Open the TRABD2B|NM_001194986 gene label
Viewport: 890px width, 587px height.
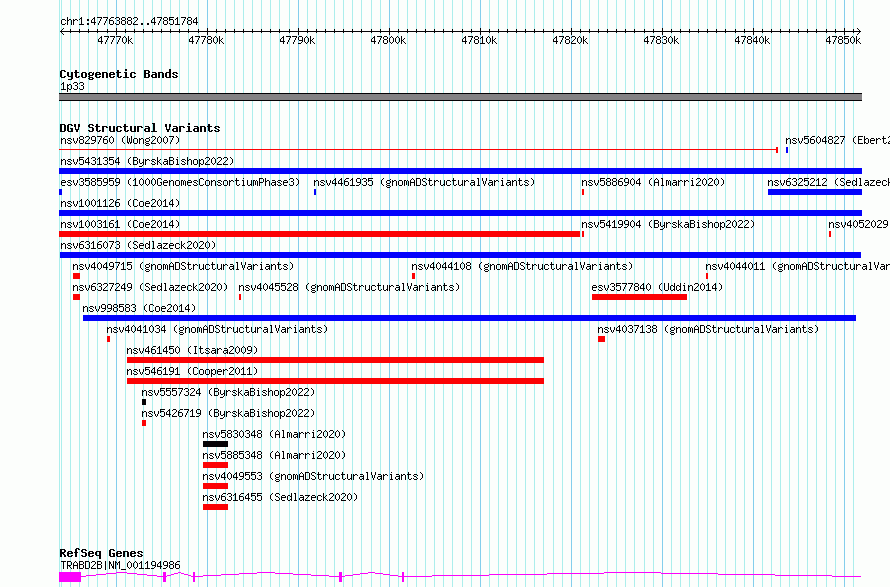(x=120, y=565)
